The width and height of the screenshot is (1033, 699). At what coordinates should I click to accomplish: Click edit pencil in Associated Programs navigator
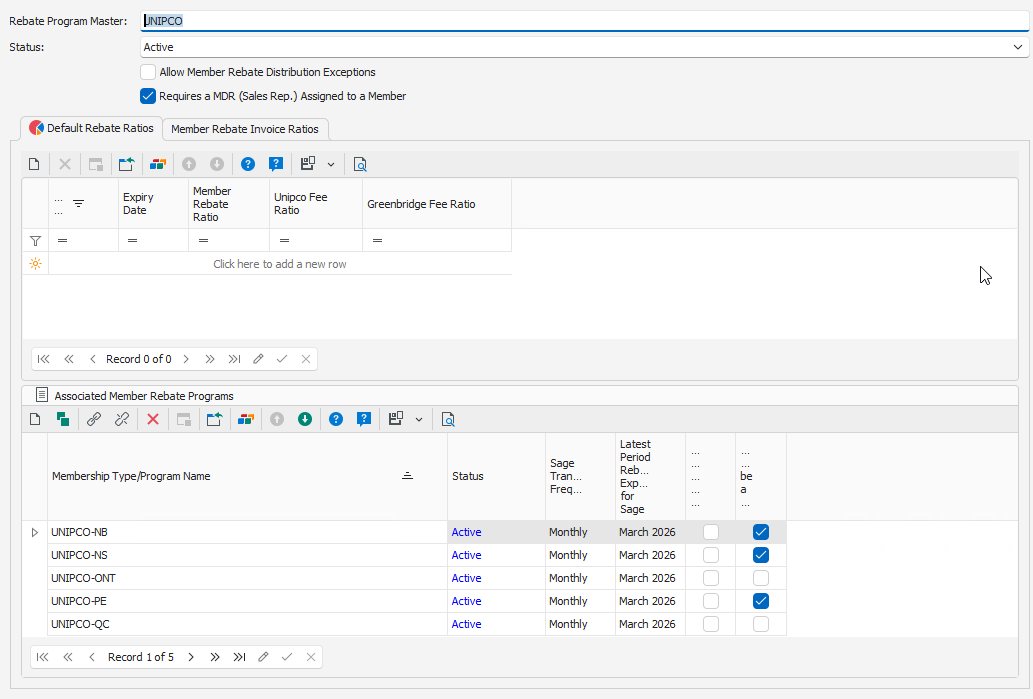(x=263, y=657)
